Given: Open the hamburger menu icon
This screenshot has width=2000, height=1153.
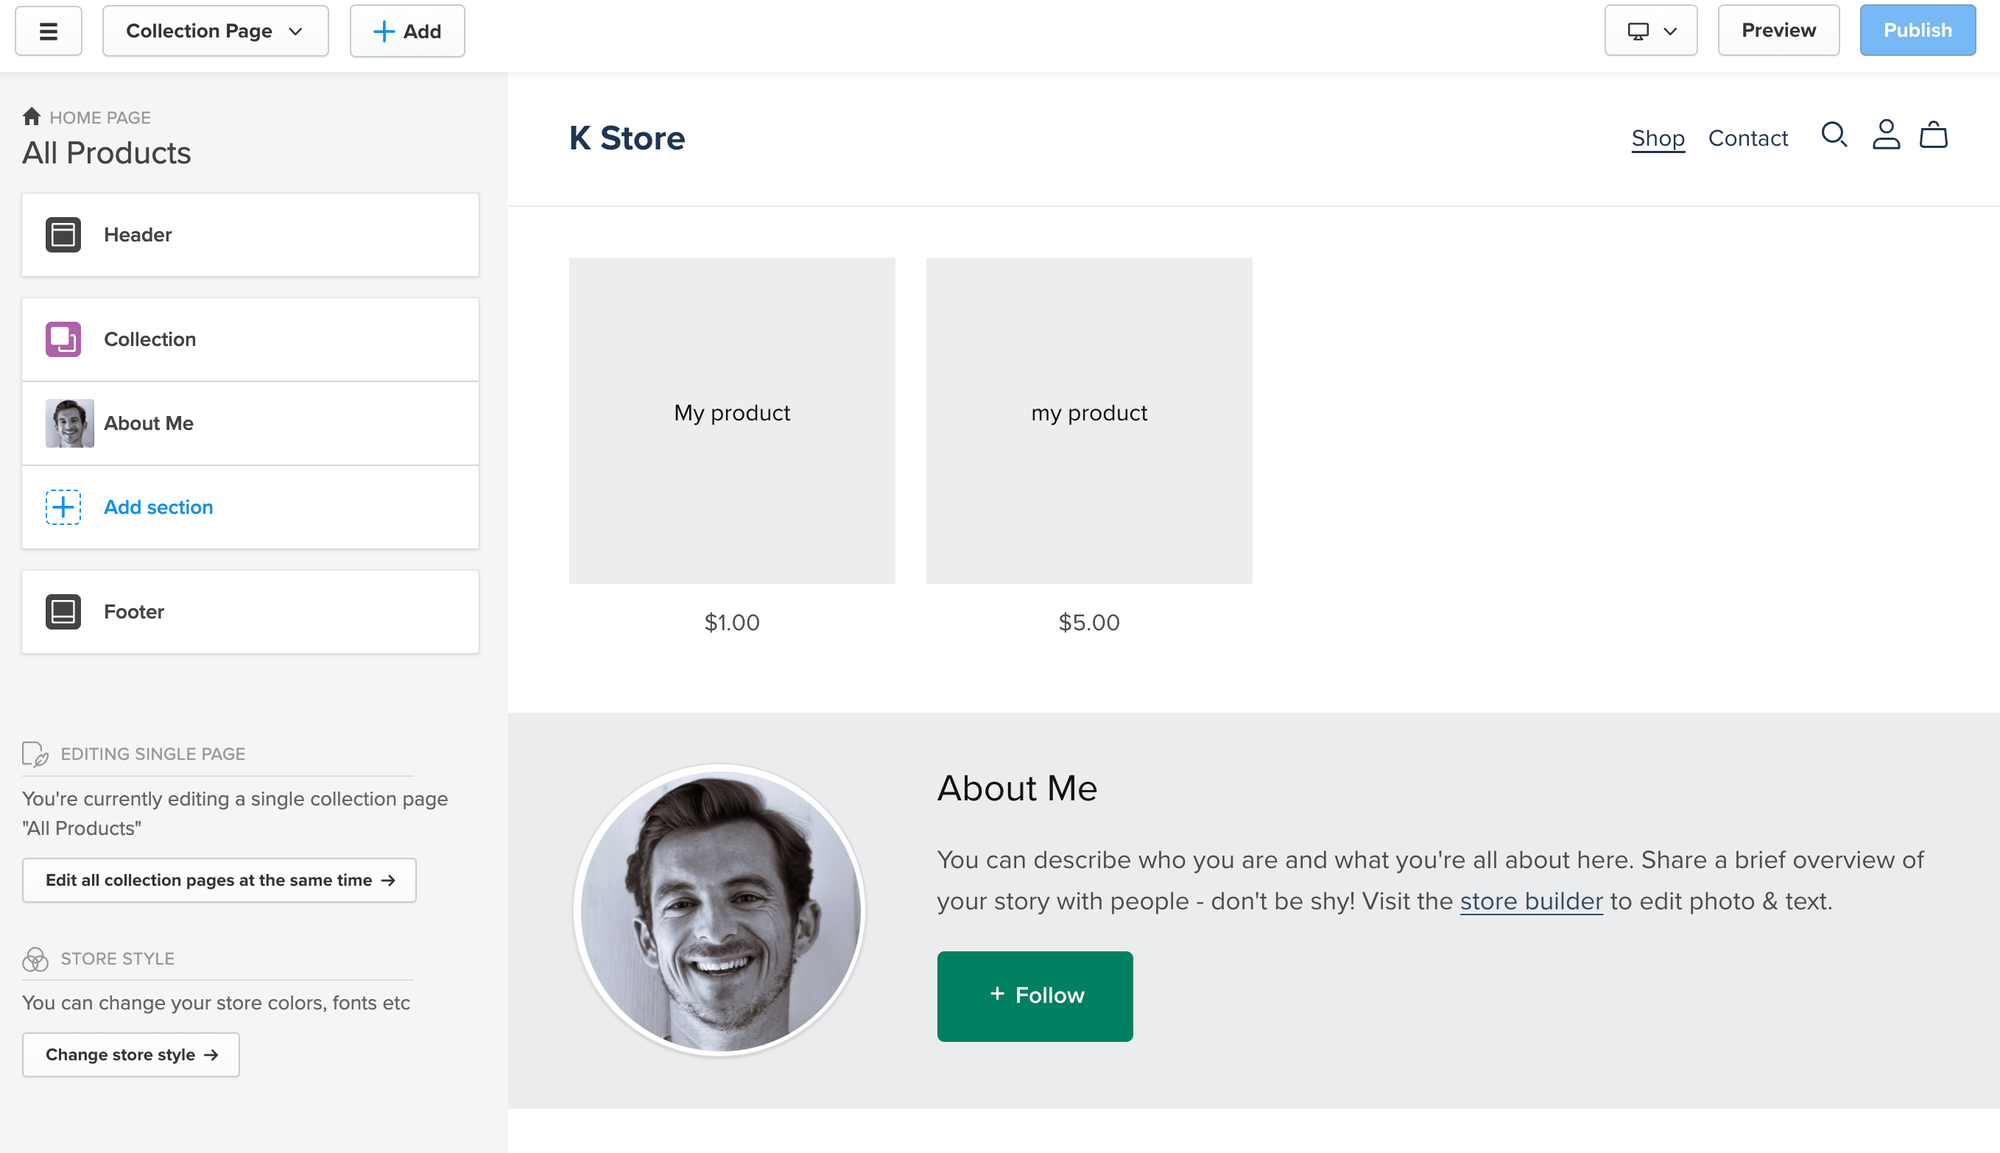Looking at the screenshot, I should tap(48, 31).
